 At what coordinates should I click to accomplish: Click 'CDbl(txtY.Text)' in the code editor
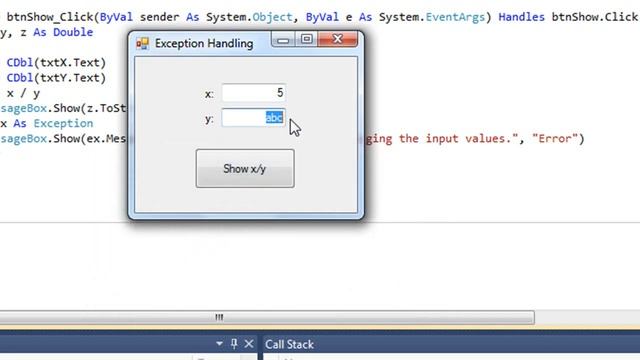coord(56,78)
